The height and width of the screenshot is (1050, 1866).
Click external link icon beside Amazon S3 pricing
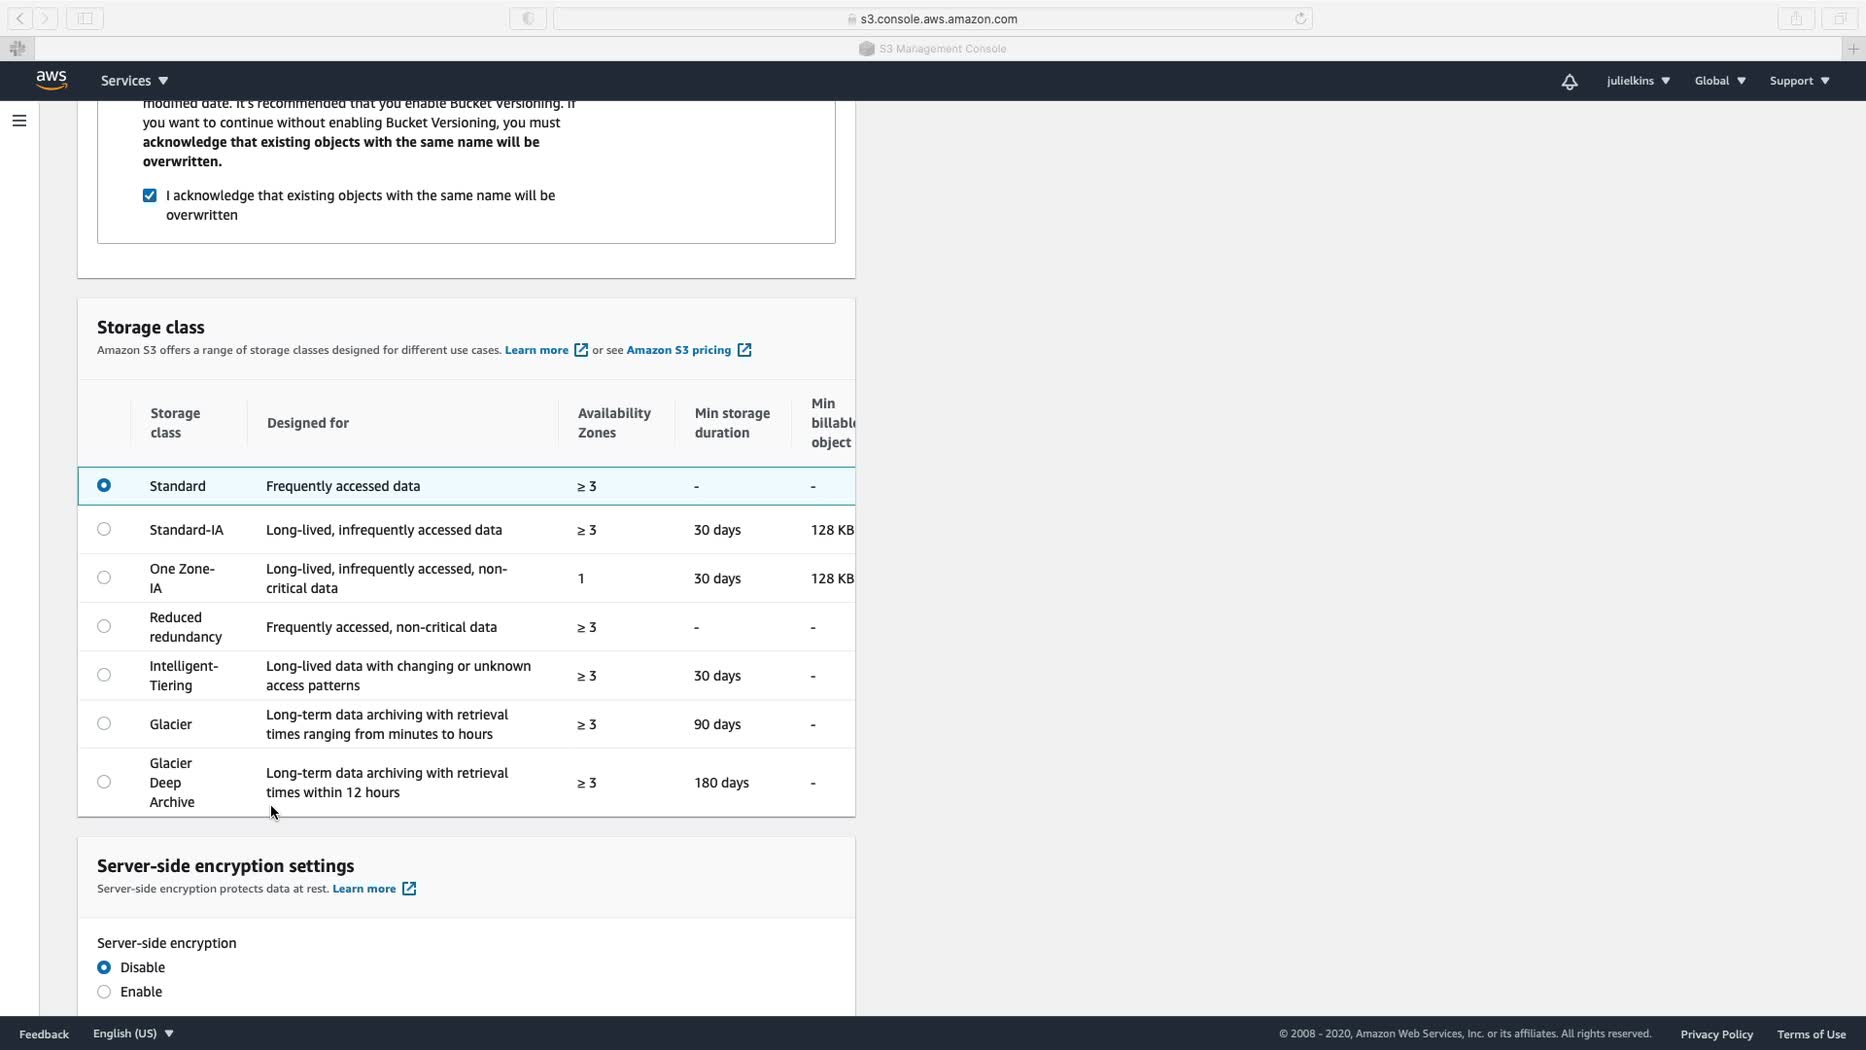[x=744, y=350]
